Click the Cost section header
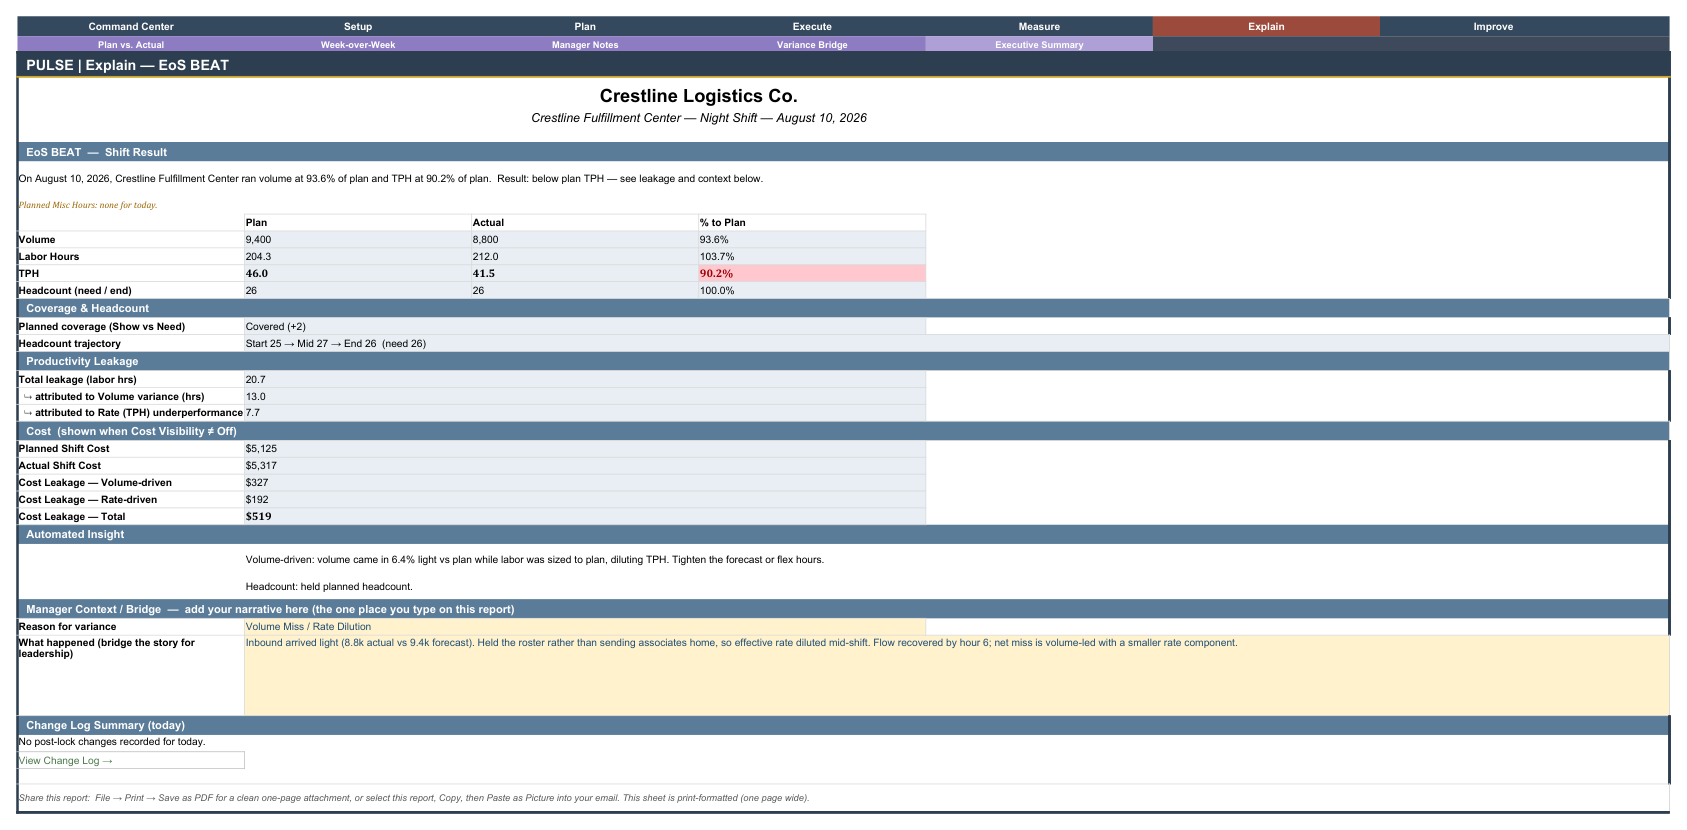 pos(843,431)
